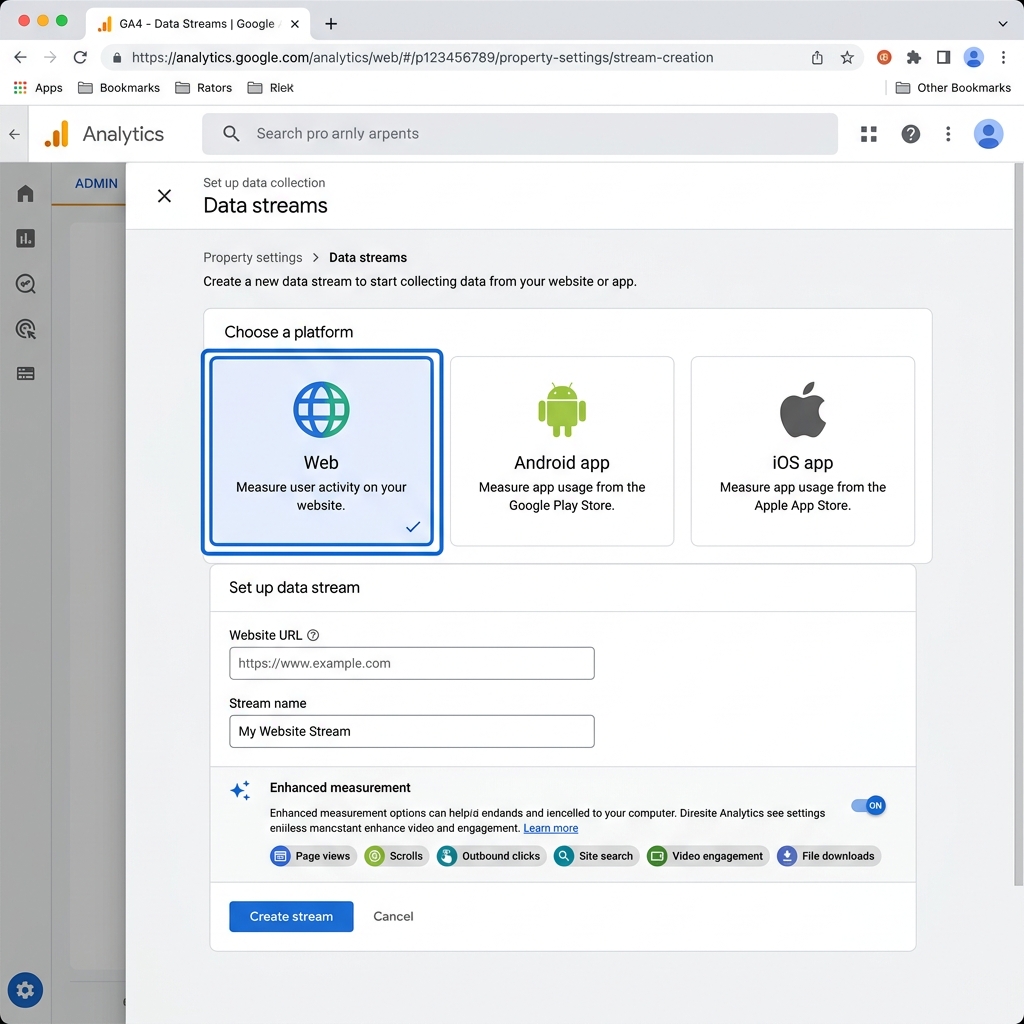This screenshot has width=1024, height=1024.
Task: Click the Website URL help icon
Action: 313,635
